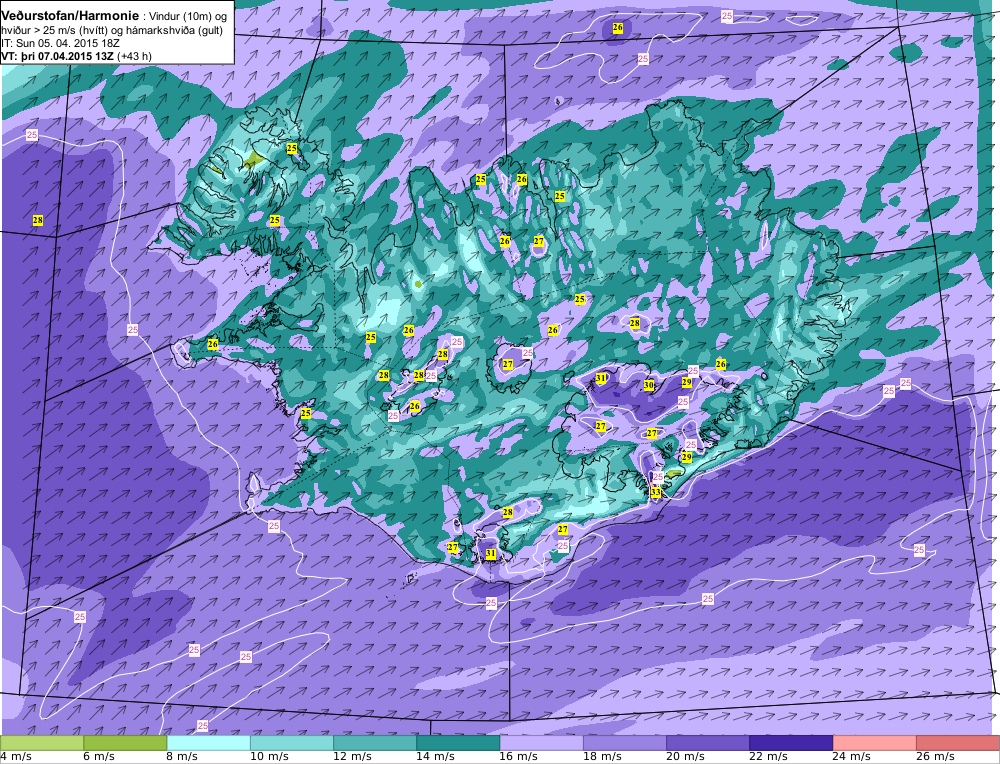Choose the red 26 m/s legend swatch
The width and height of the screenshot is (1000, 764).
(x=957, y=742)
